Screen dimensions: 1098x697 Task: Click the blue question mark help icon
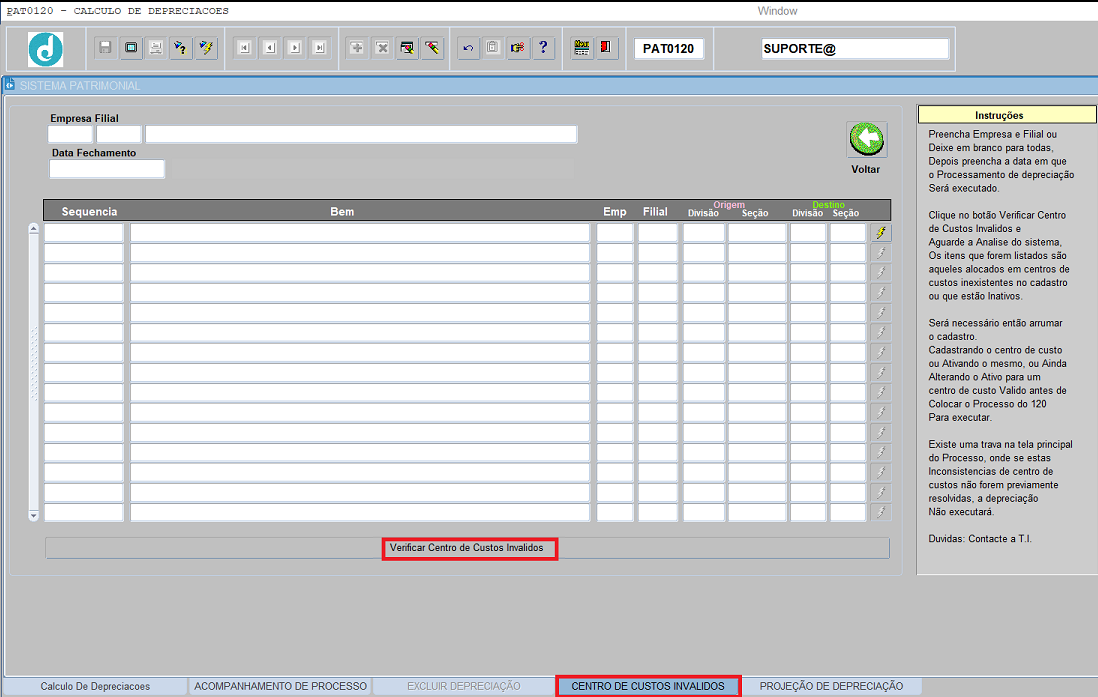543,48
